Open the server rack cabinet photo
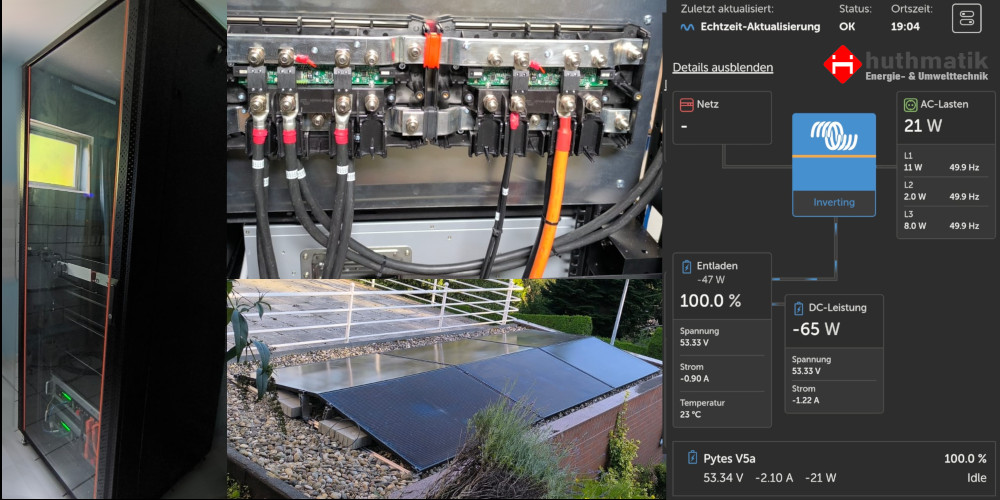Image resolution: width=1000 pixels, height=500 pixels. coord(113,250)
